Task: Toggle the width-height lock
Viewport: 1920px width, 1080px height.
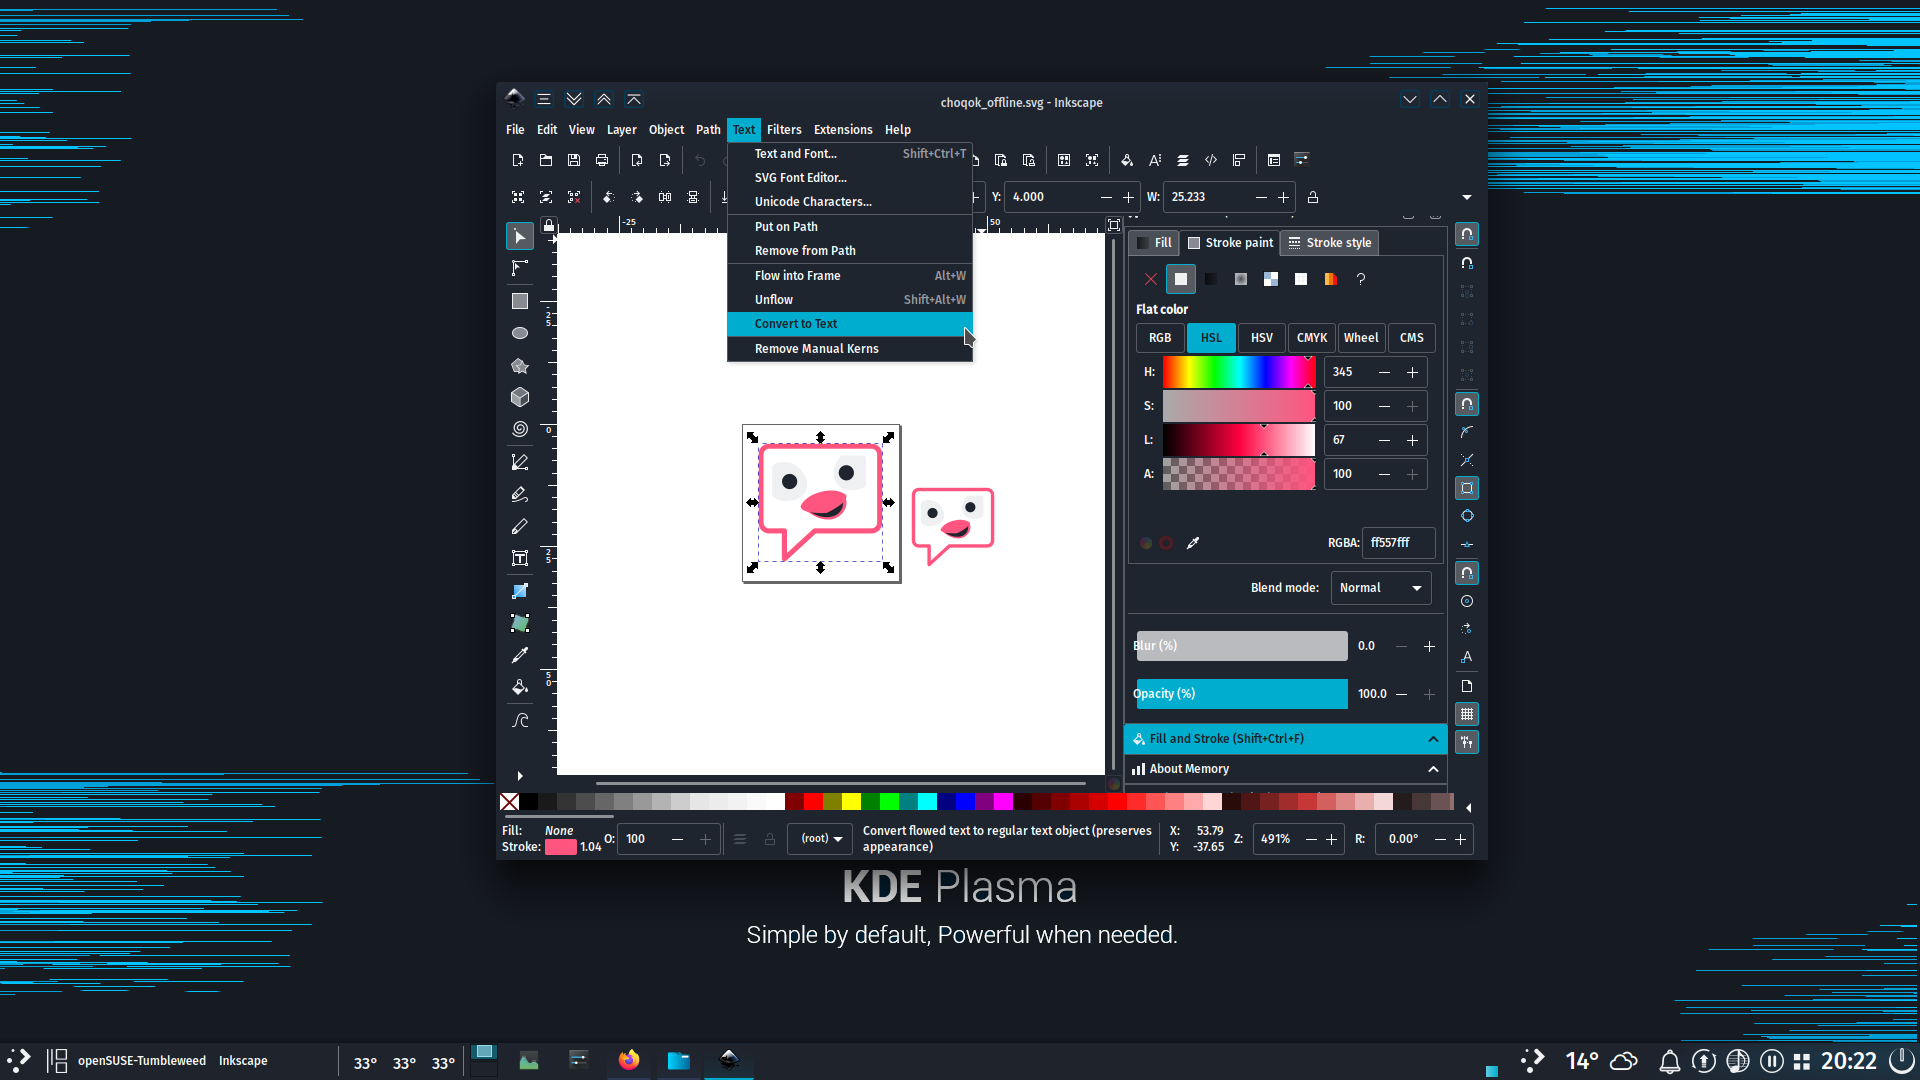Action: tap(1312, 197)
